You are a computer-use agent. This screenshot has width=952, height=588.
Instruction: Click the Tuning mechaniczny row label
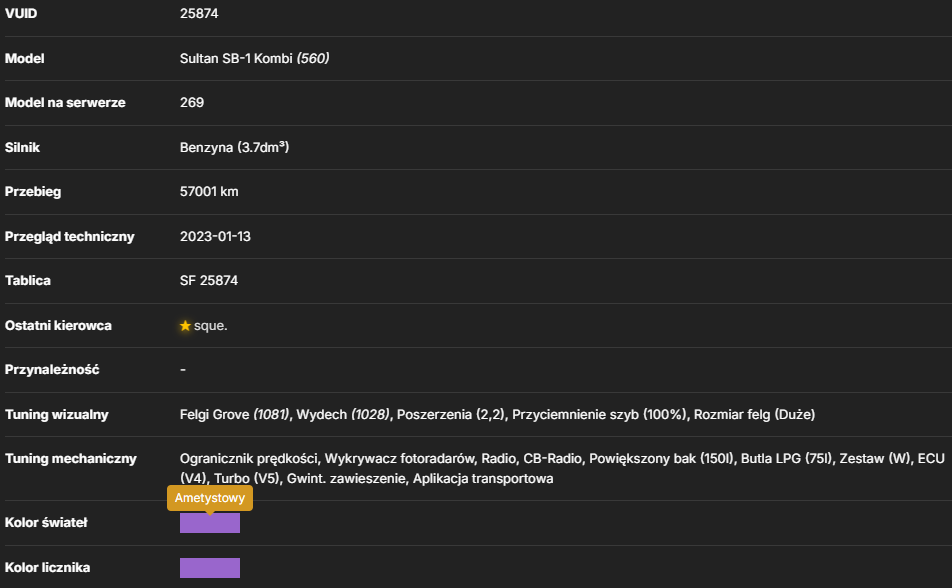tap(70, 459)
